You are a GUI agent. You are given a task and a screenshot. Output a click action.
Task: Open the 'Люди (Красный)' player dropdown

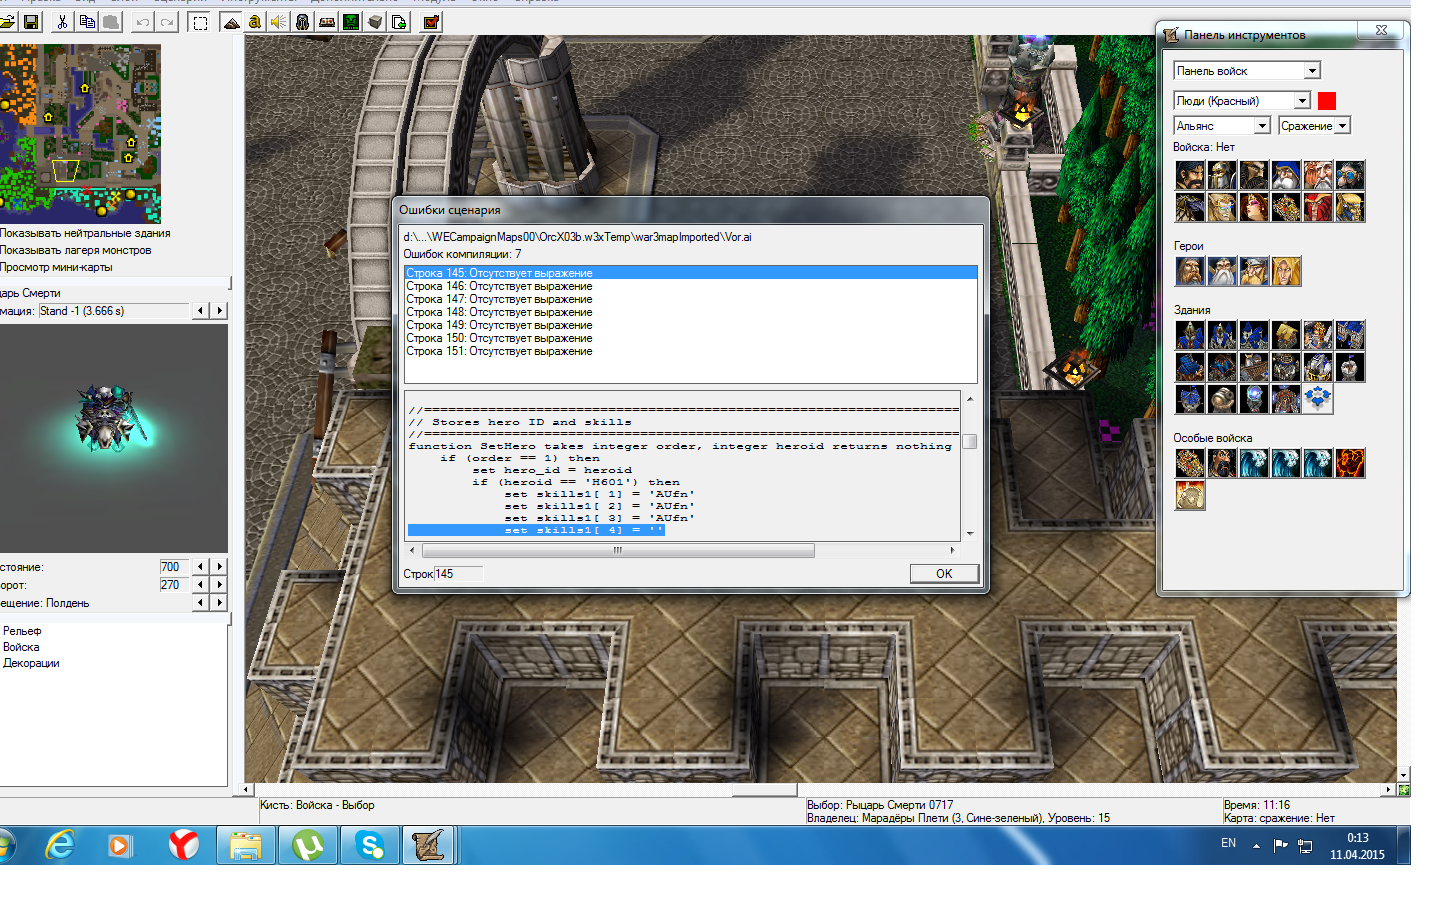pyautogui.click(x=1242, y=100)
